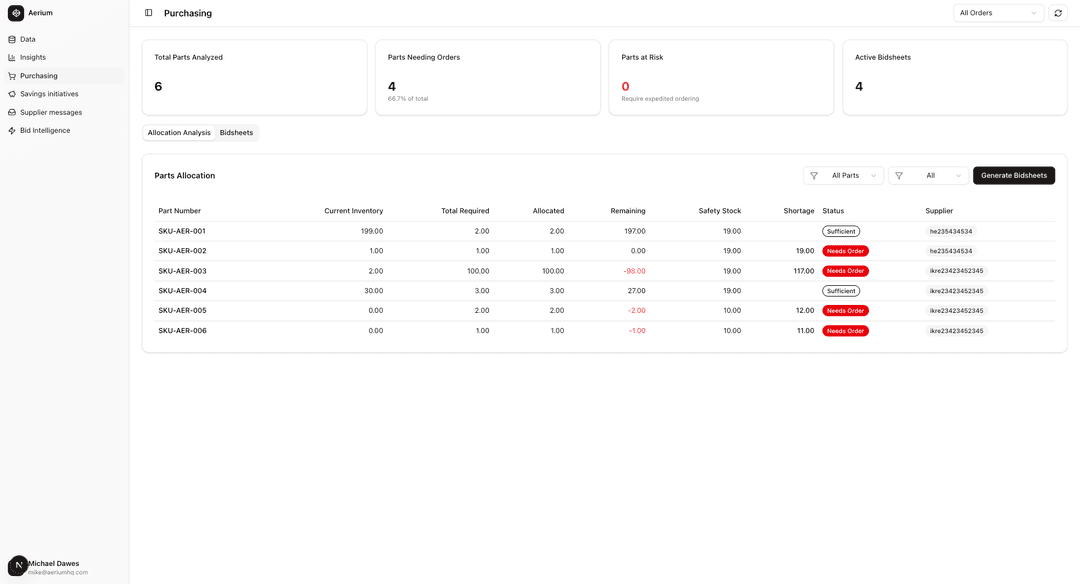Select the Allocation Analysis tab
The height and width of the screenshot is (584, 1080).
click(x=179, y=133)
